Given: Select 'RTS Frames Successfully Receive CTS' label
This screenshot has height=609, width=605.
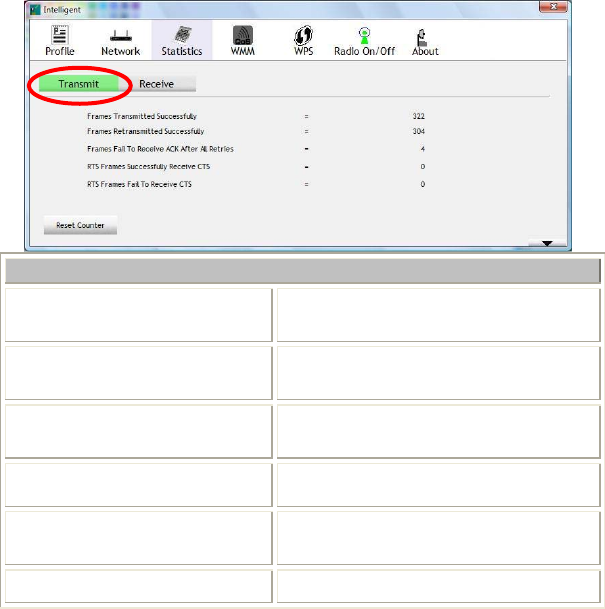Looking at the screenshot, I should point(148,167).
